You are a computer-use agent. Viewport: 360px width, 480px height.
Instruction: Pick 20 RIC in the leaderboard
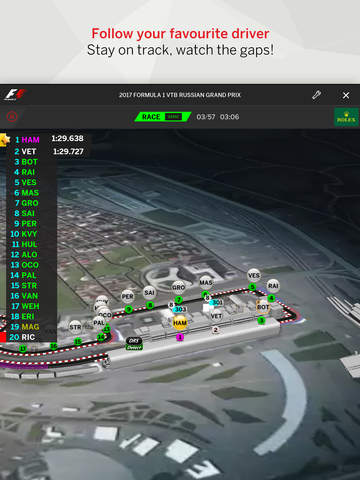22,337
